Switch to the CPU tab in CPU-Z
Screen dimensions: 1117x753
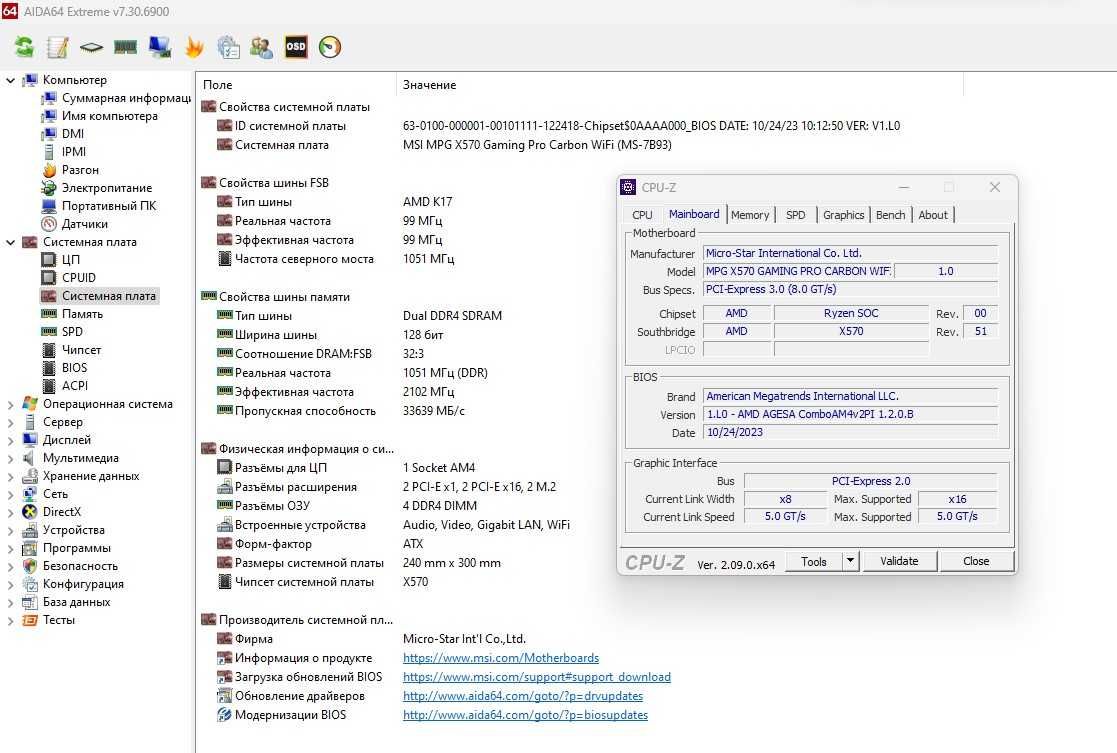click(x=642, y=215)
